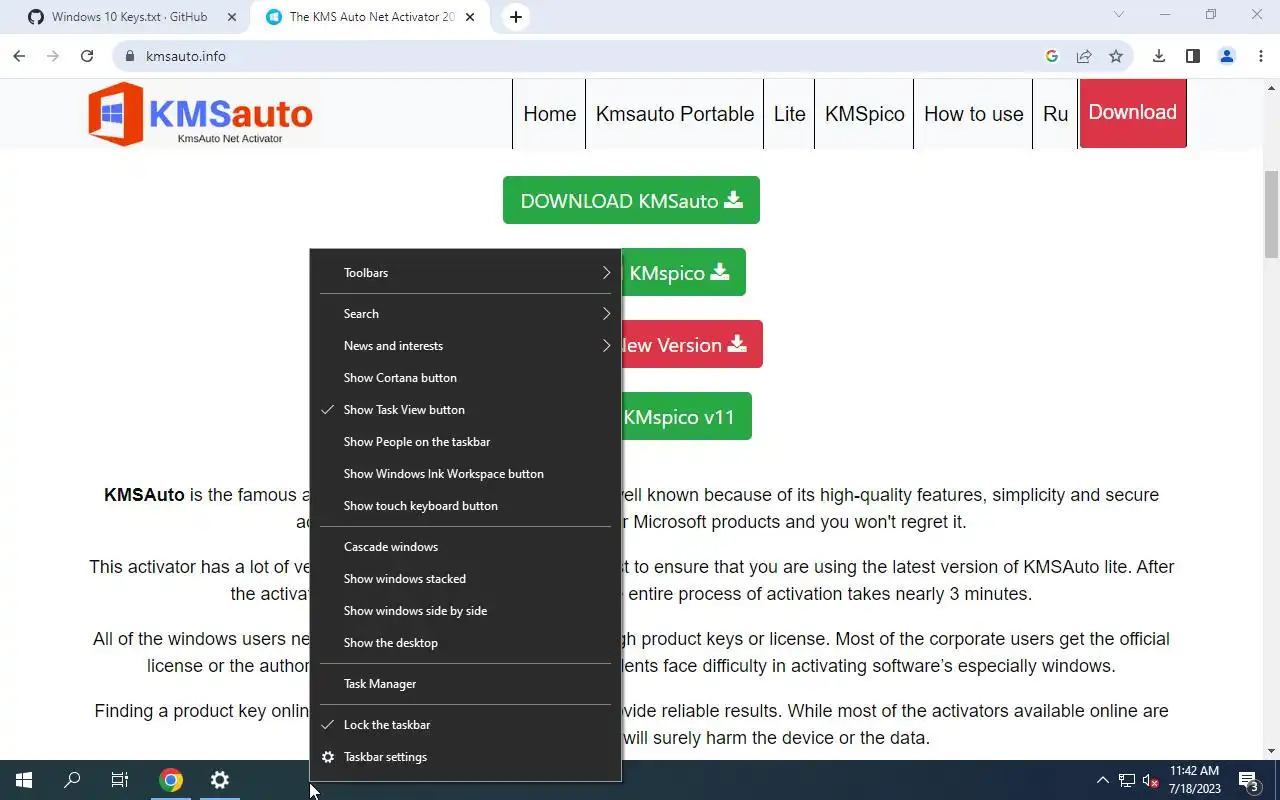Open Chrome downloads icon
Screen dimensions: 1280x800
click(1159, 56)
